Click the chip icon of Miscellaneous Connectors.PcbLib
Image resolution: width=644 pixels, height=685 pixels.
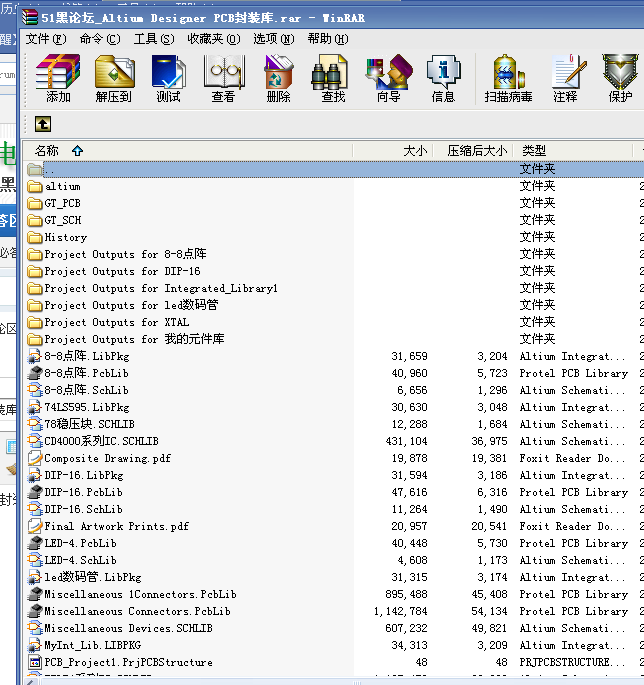tap(35, 611)
